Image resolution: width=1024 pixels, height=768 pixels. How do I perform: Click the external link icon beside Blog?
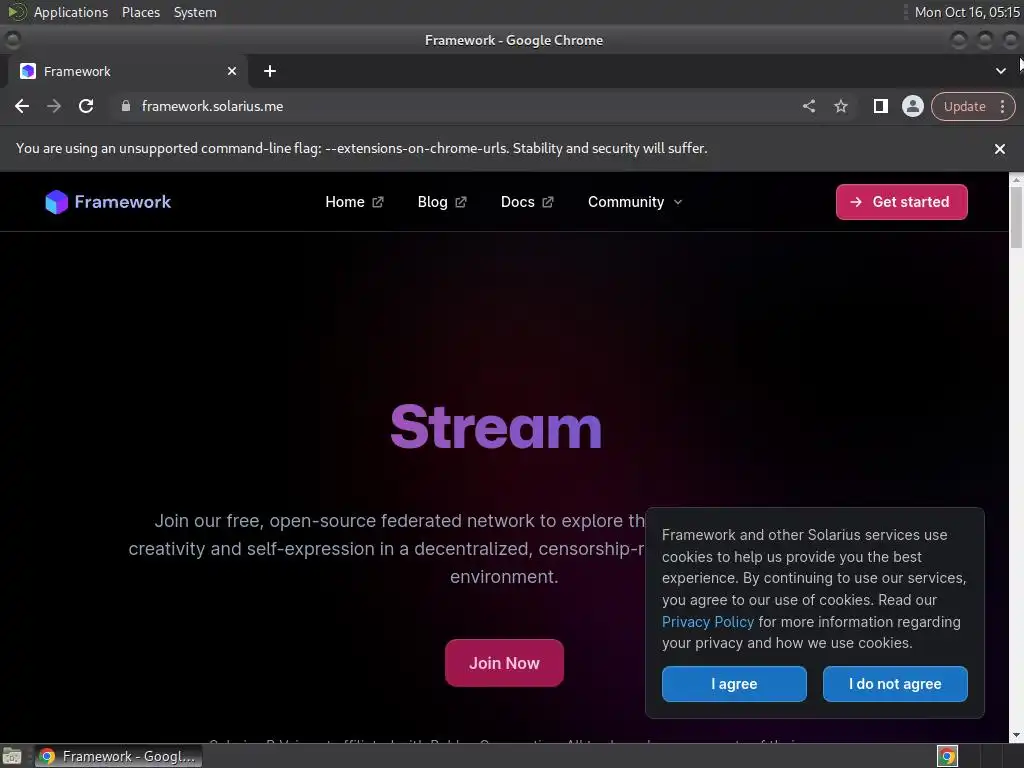pos(460,202)
